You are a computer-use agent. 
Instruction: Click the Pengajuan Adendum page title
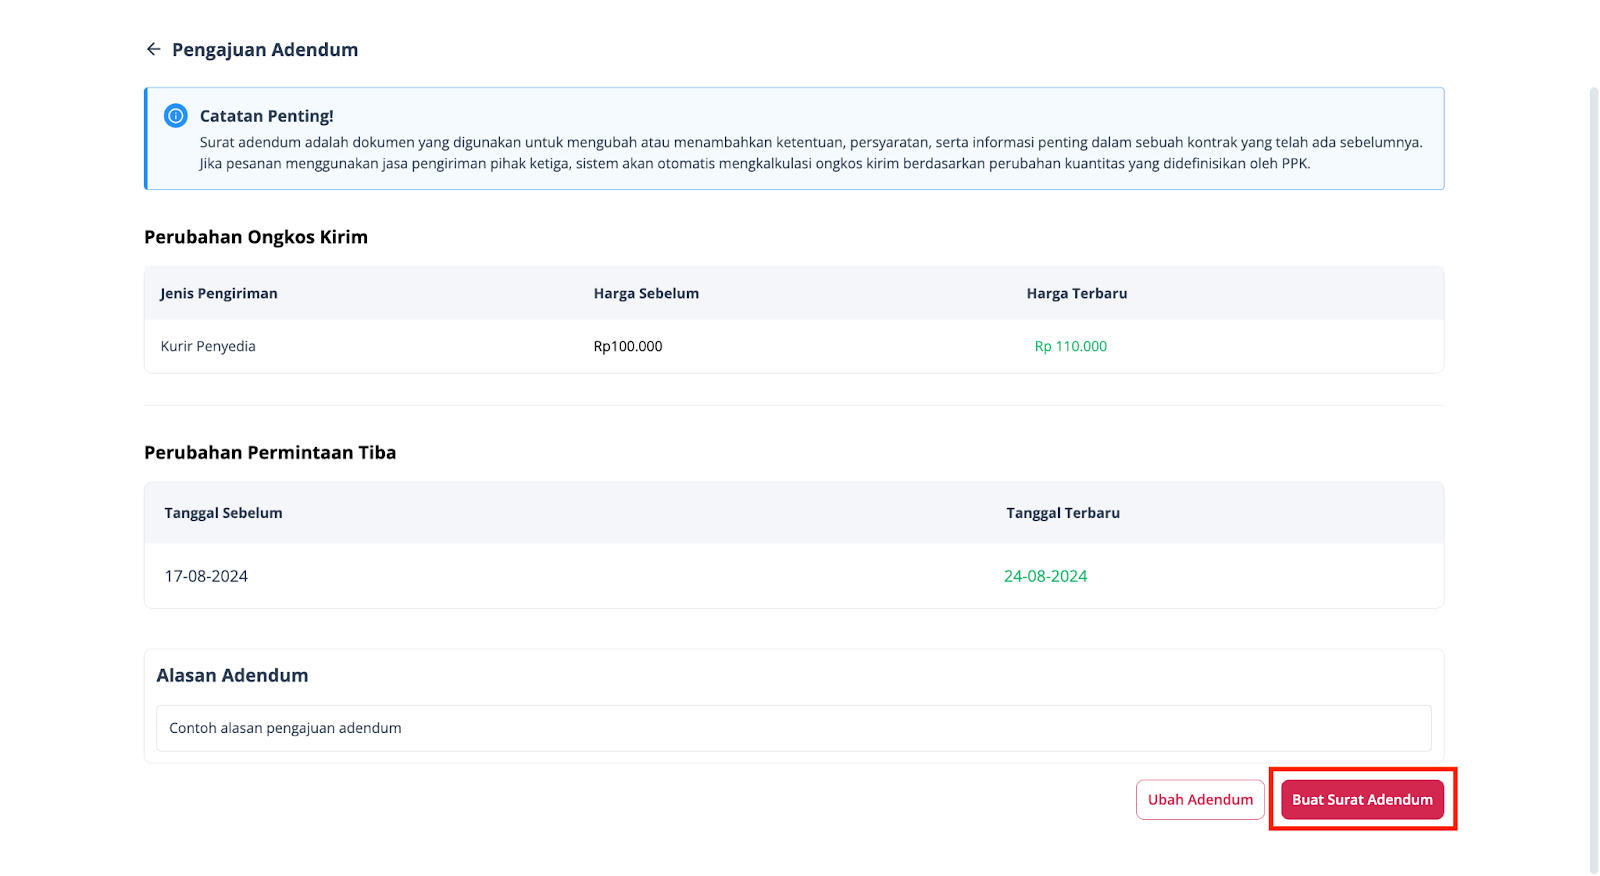coord(265,49)
